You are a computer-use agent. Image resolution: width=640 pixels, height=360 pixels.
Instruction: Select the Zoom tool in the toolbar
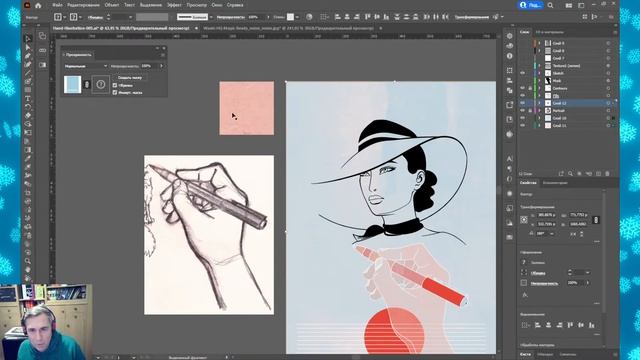click(28, 261)
